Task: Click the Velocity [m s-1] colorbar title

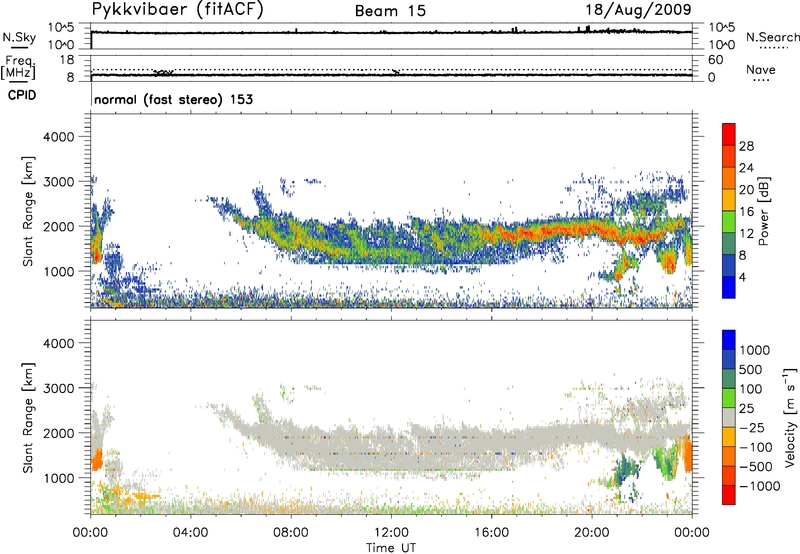Action: (790, 417)
